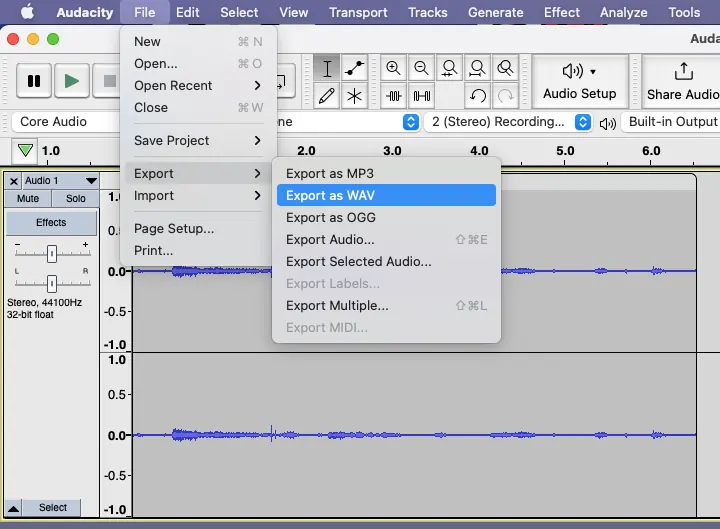Open the Analyze menu
The image size is (720, 529).
coord(624,12)
